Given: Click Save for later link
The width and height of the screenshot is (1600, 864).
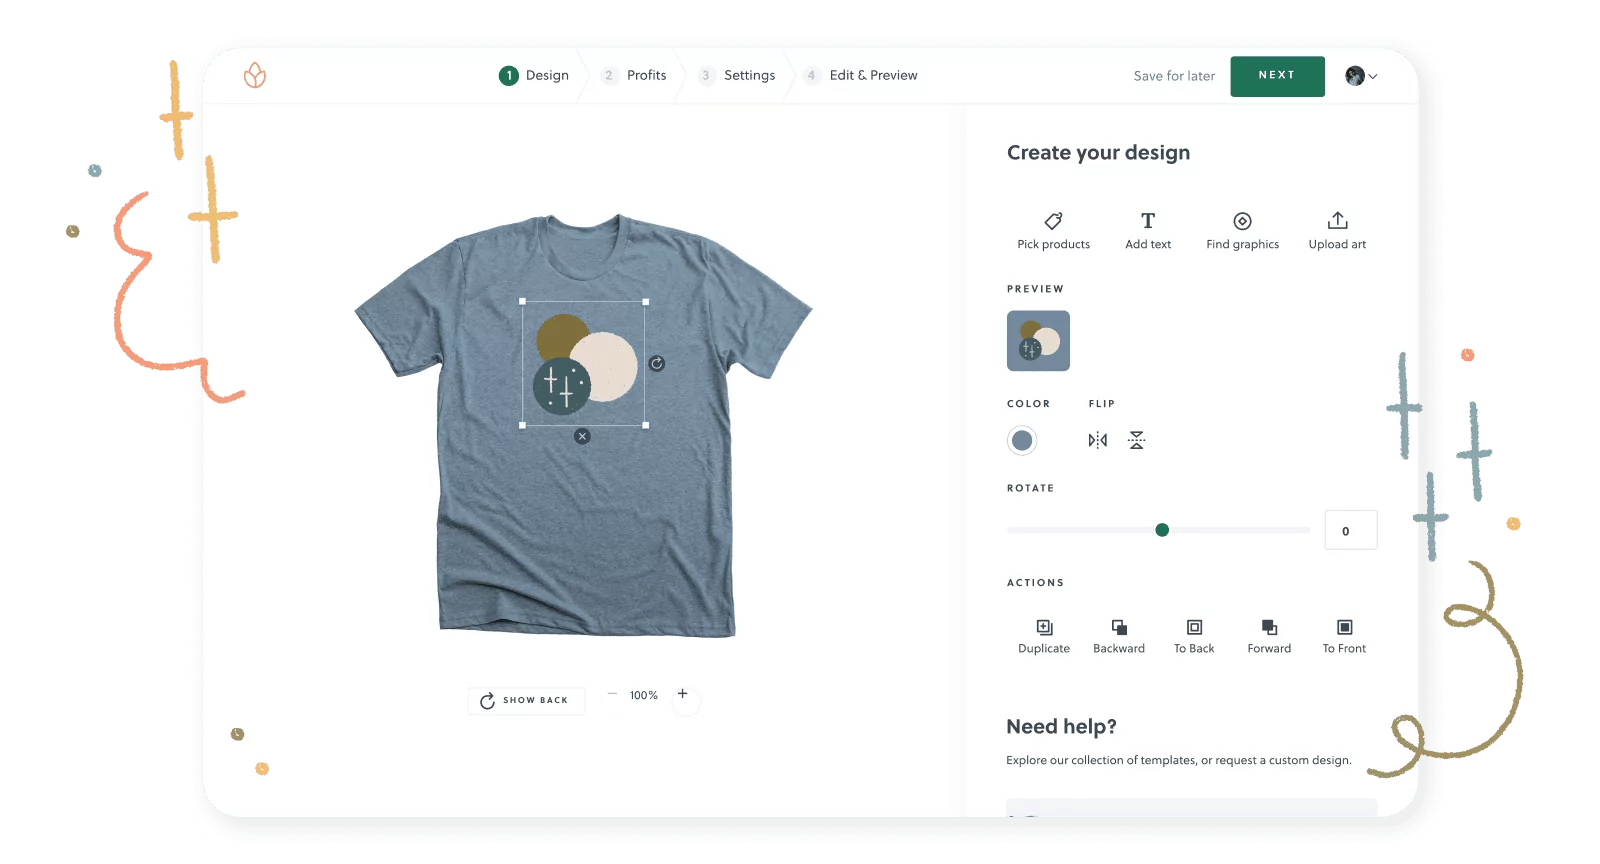Looking at the screenshot, I should point(1174,76).
